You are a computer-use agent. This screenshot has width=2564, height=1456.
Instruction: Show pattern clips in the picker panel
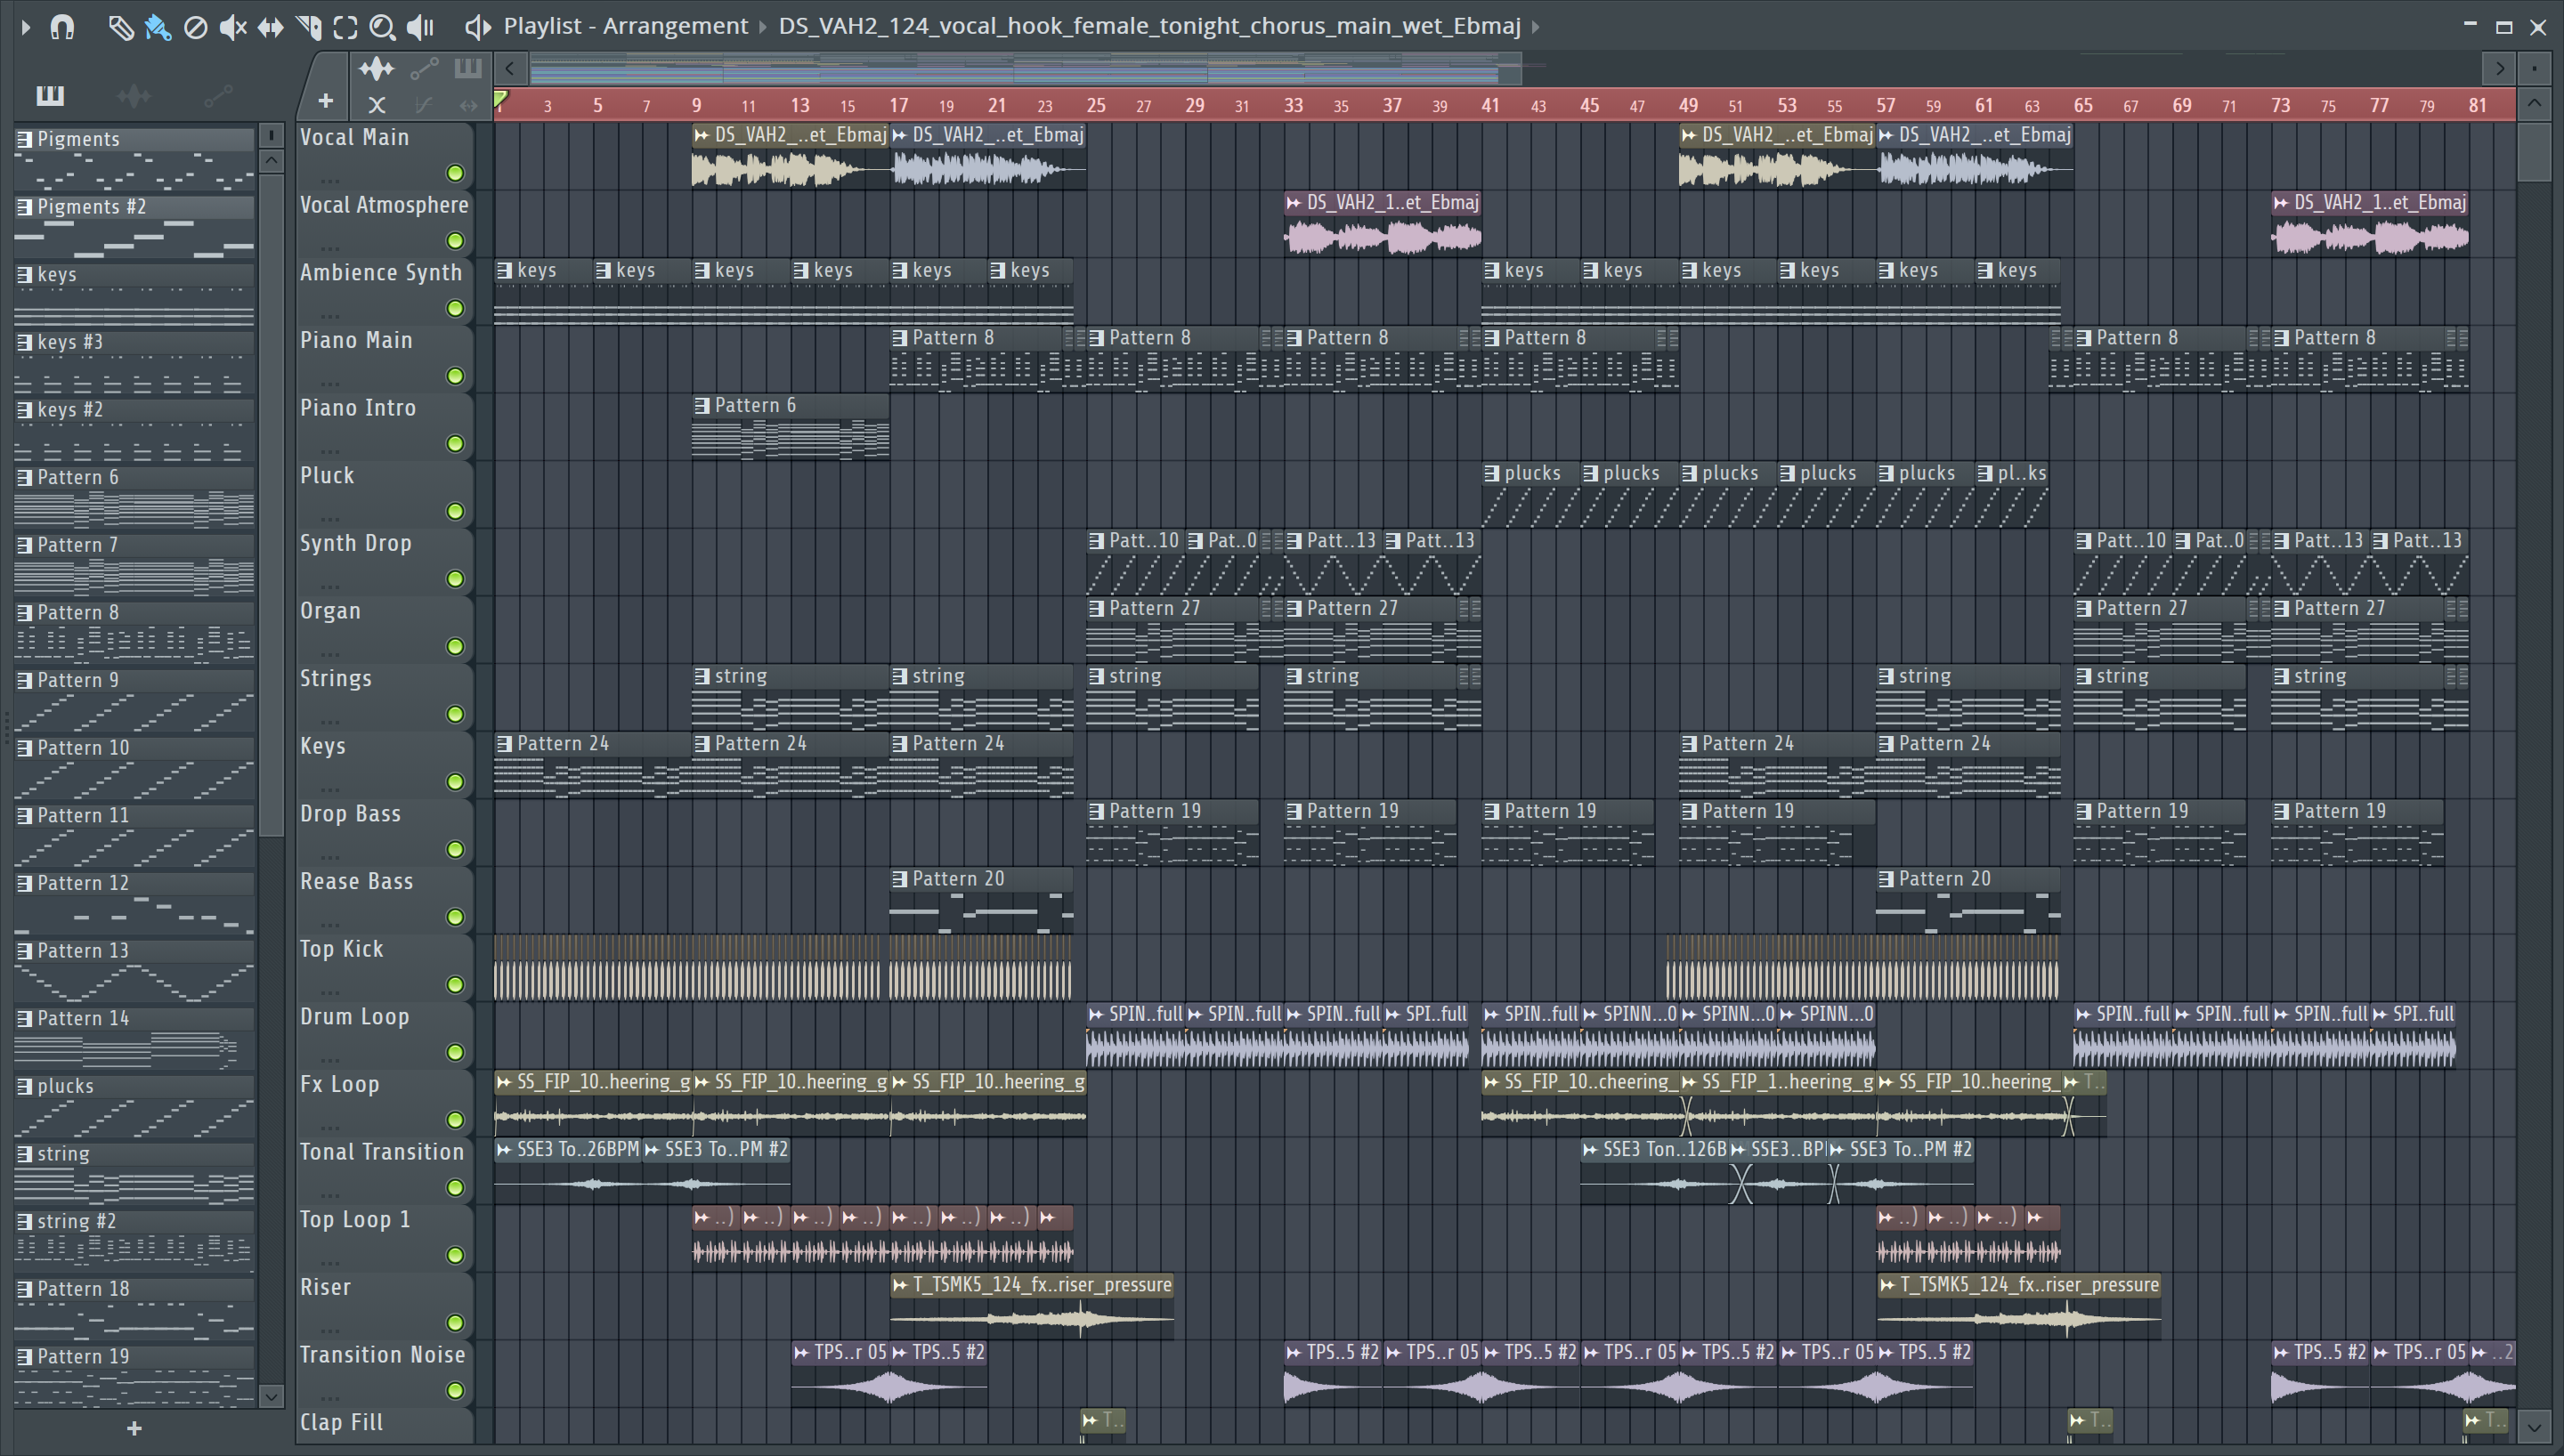[50, 96]
